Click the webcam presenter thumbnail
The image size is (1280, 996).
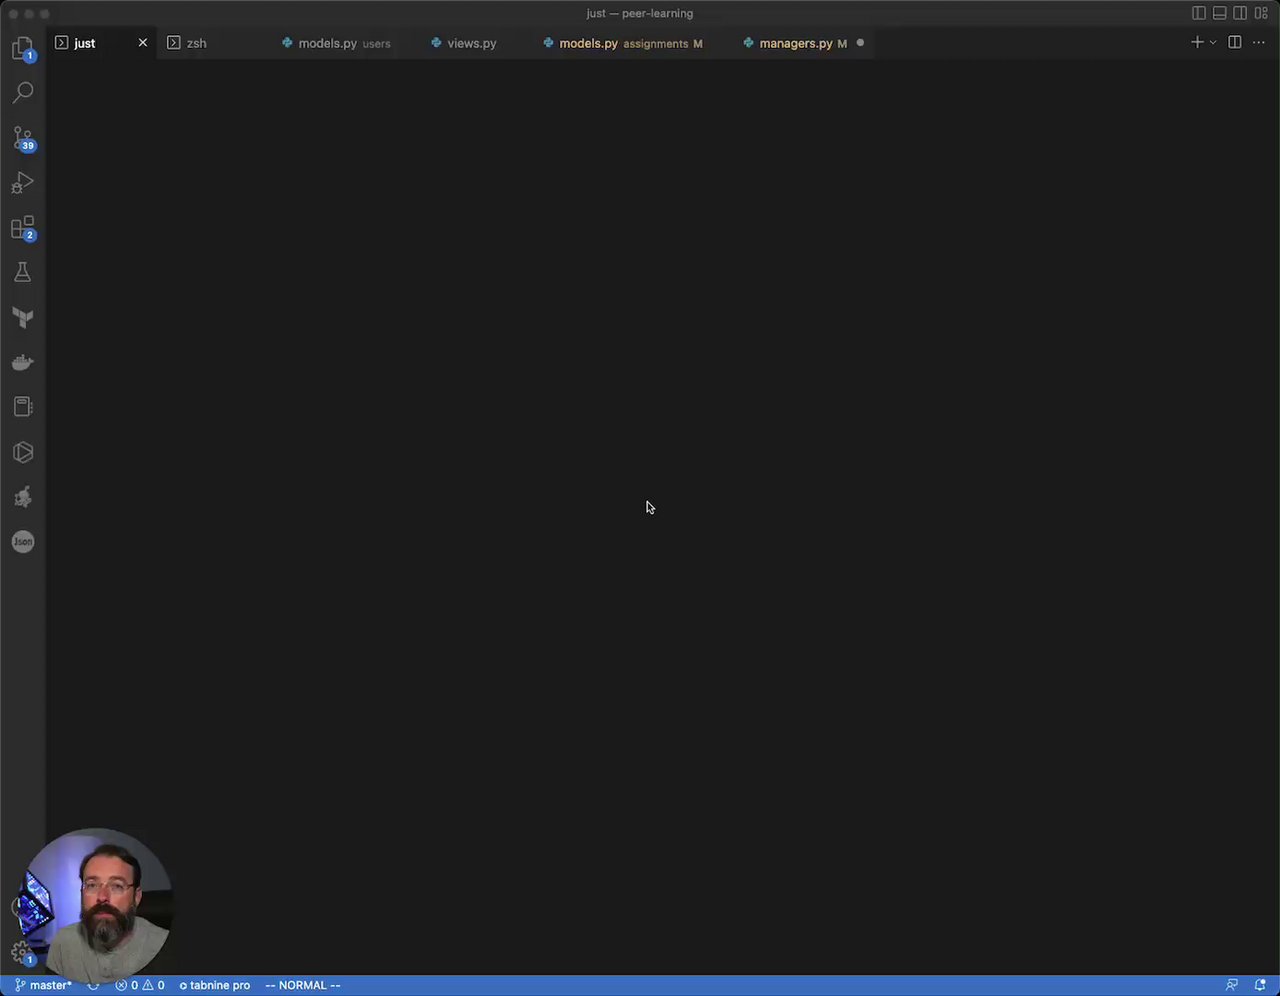coord(97,904)
